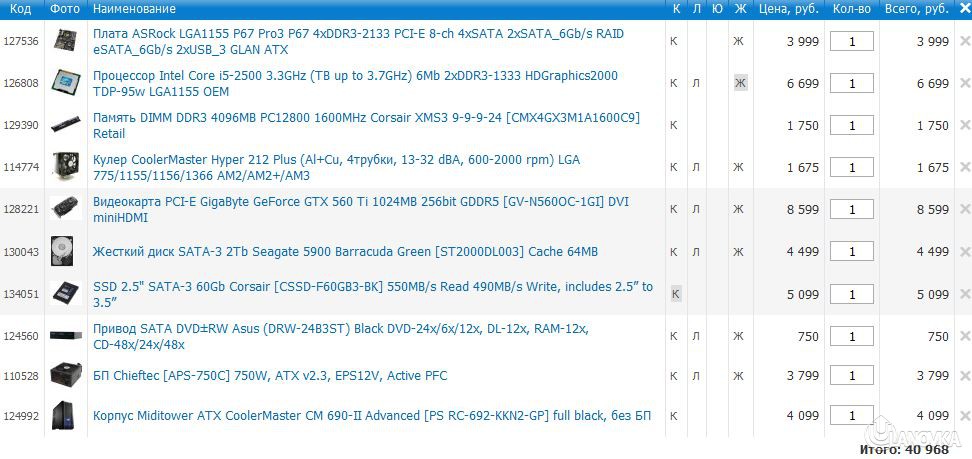Click the quantity field for Seagate hard disk
972x459 pixels.
[x=851, y=251]
